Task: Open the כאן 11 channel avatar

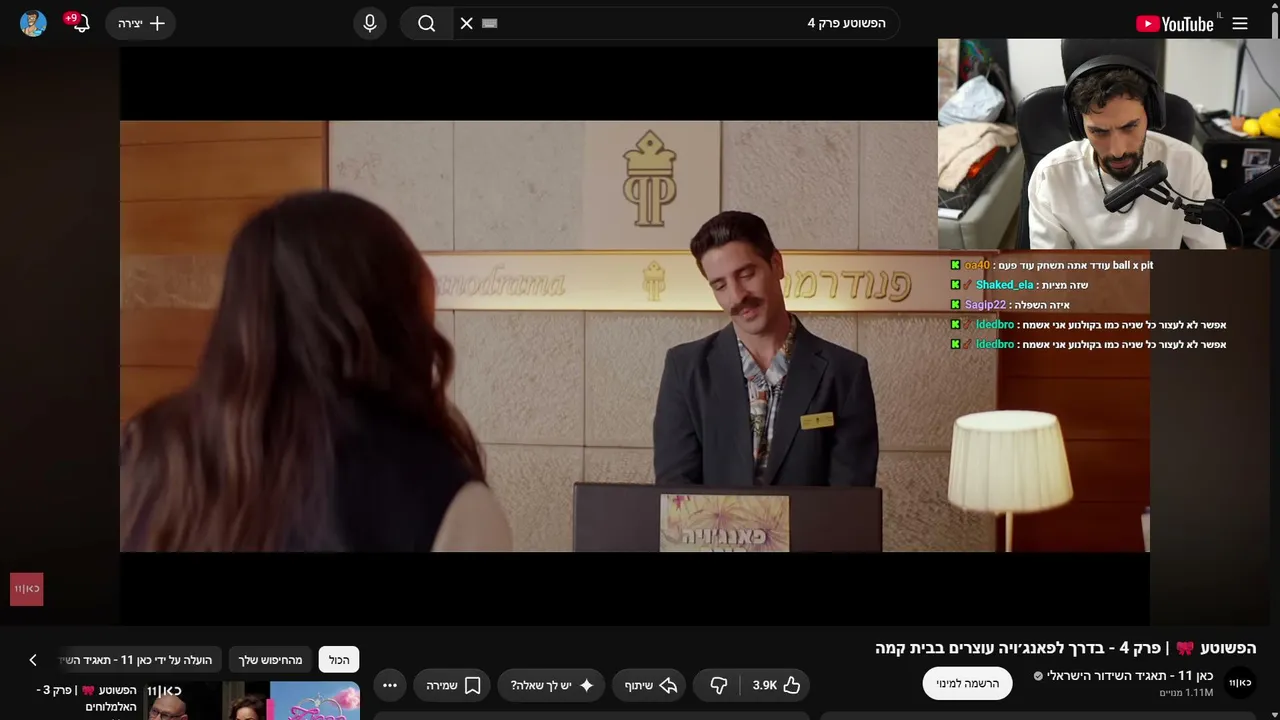Action: (1240, 683)
